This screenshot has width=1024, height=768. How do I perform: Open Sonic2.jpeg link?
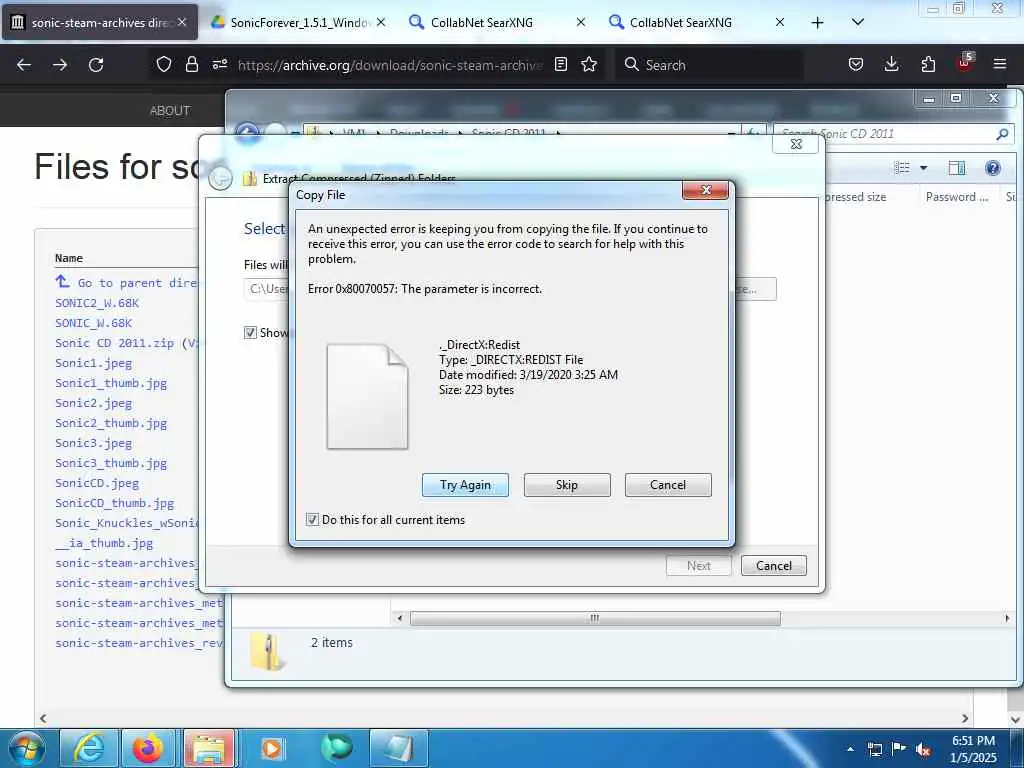93,403
